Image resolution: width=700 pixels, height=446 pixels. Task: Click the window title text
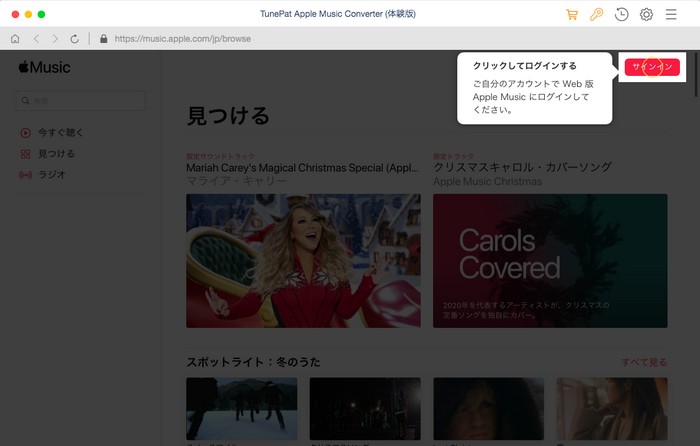coord(338,14)
